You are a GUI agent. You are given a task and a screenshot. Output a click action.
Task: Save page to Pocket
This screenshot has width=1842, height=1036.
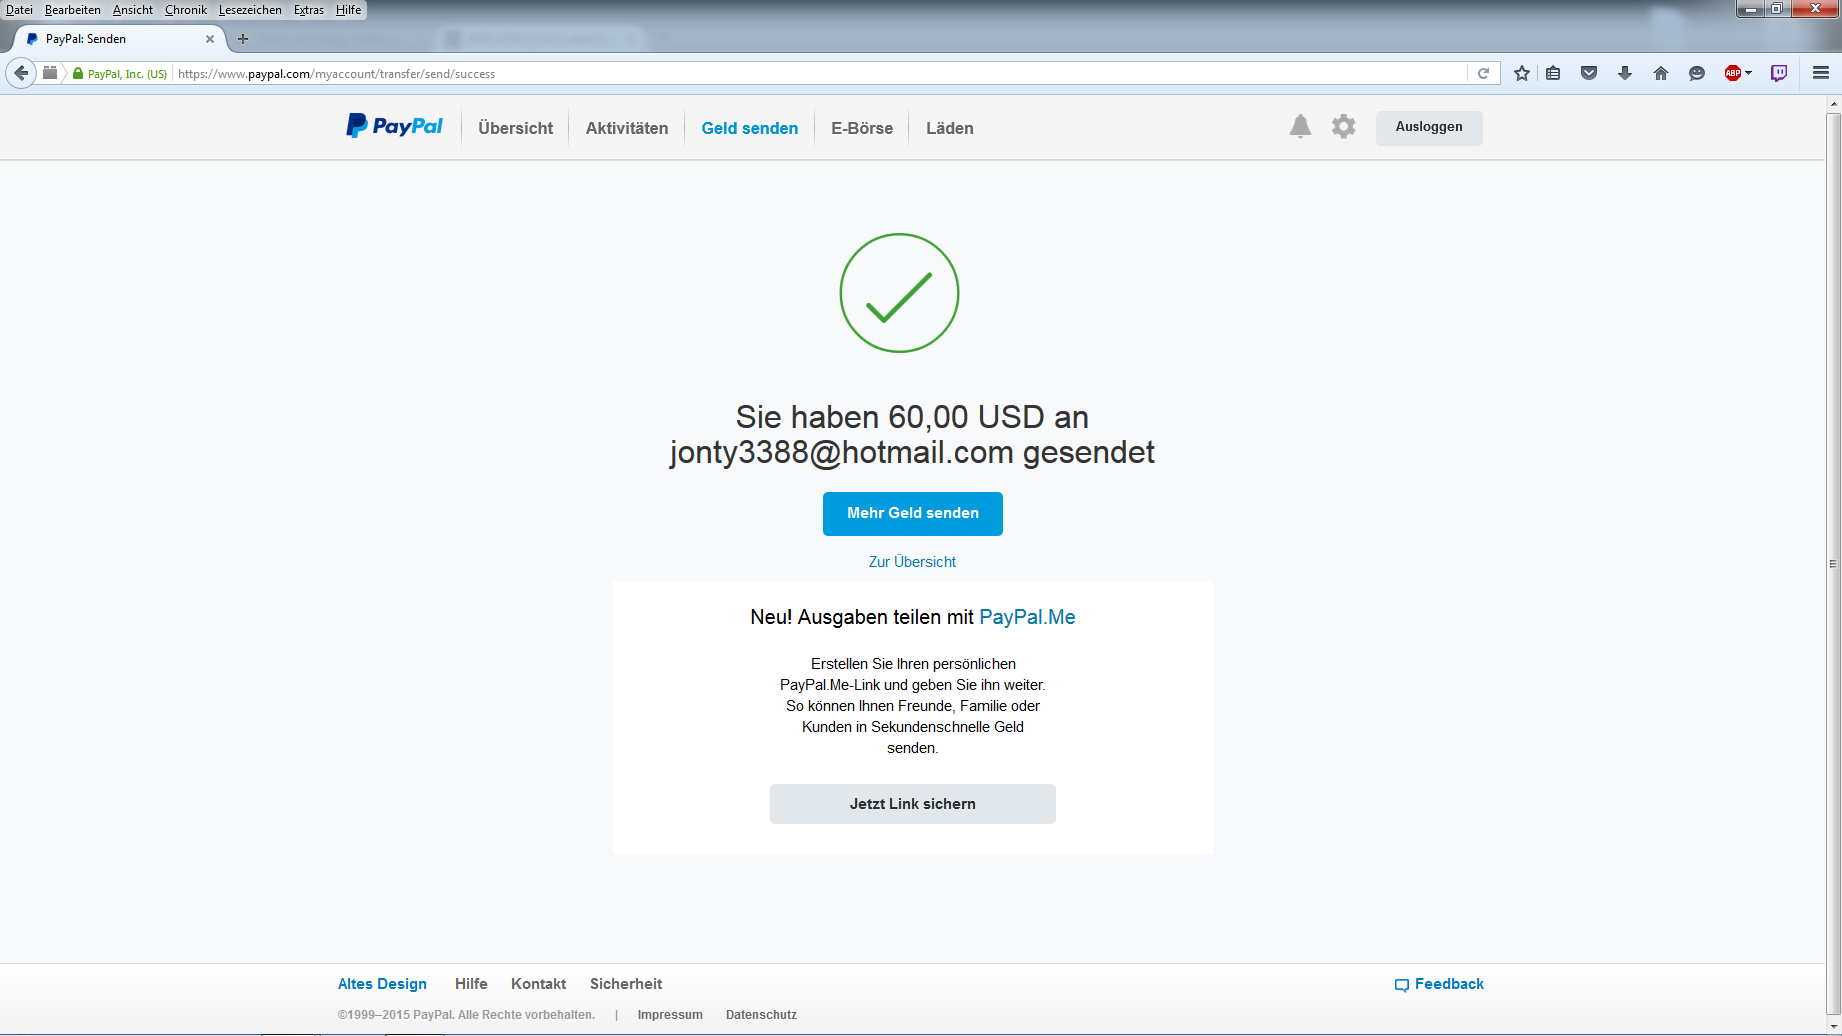click(x=1589, y=73)
